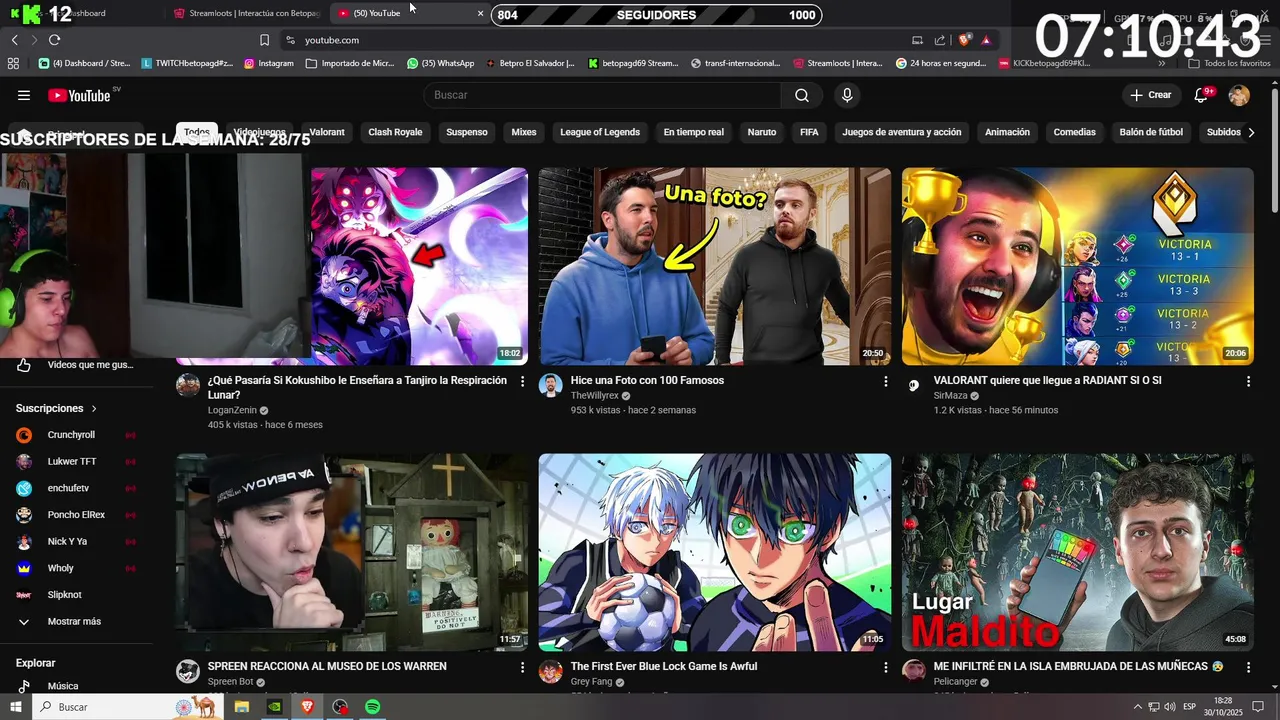The image size is (1280, 720).
Task: Click the share icon in the address bar
Action: (x=940, y=40)
